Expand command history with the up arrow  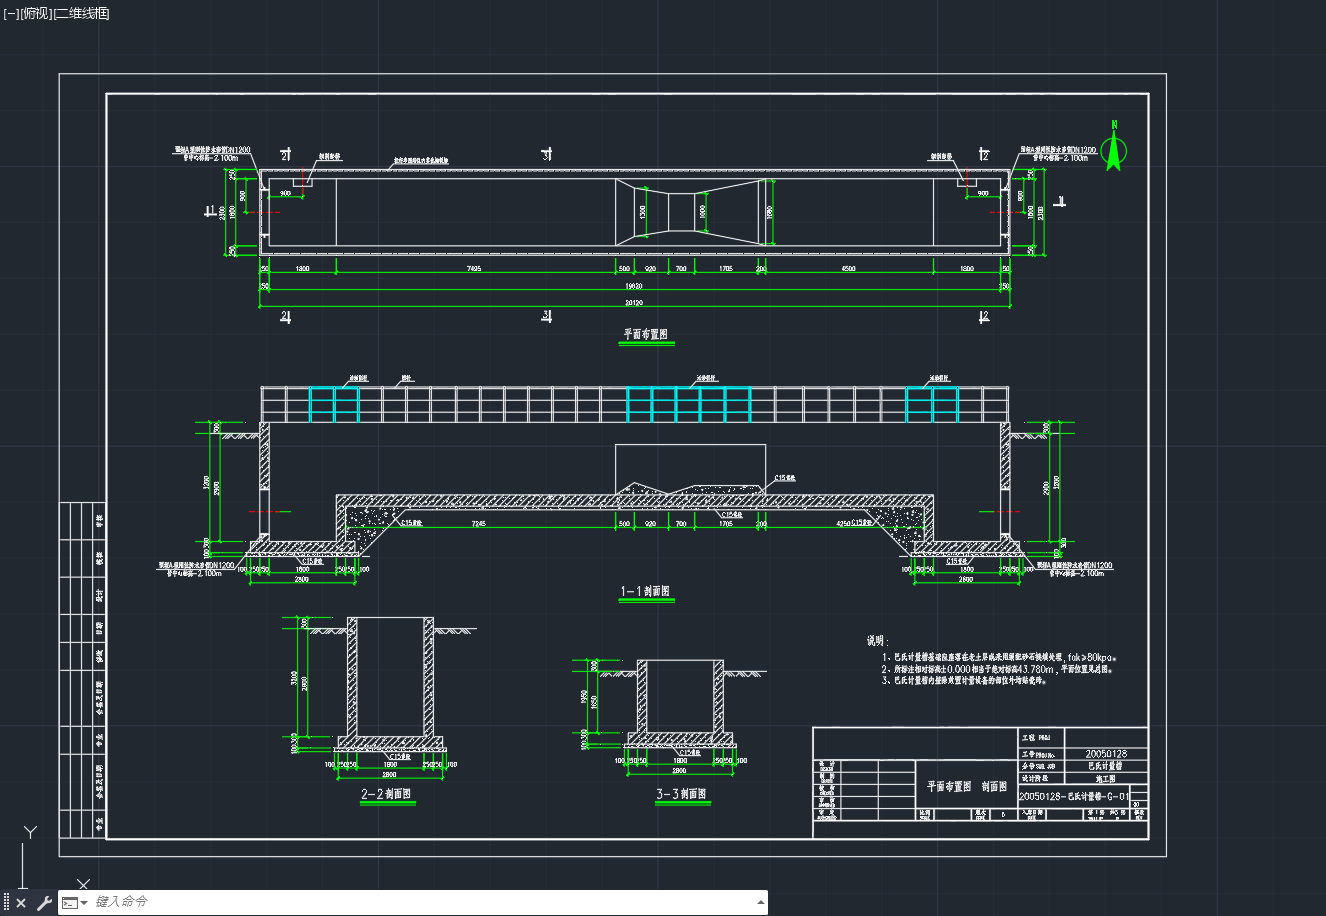pyautogui.click(x=759, y=902)
